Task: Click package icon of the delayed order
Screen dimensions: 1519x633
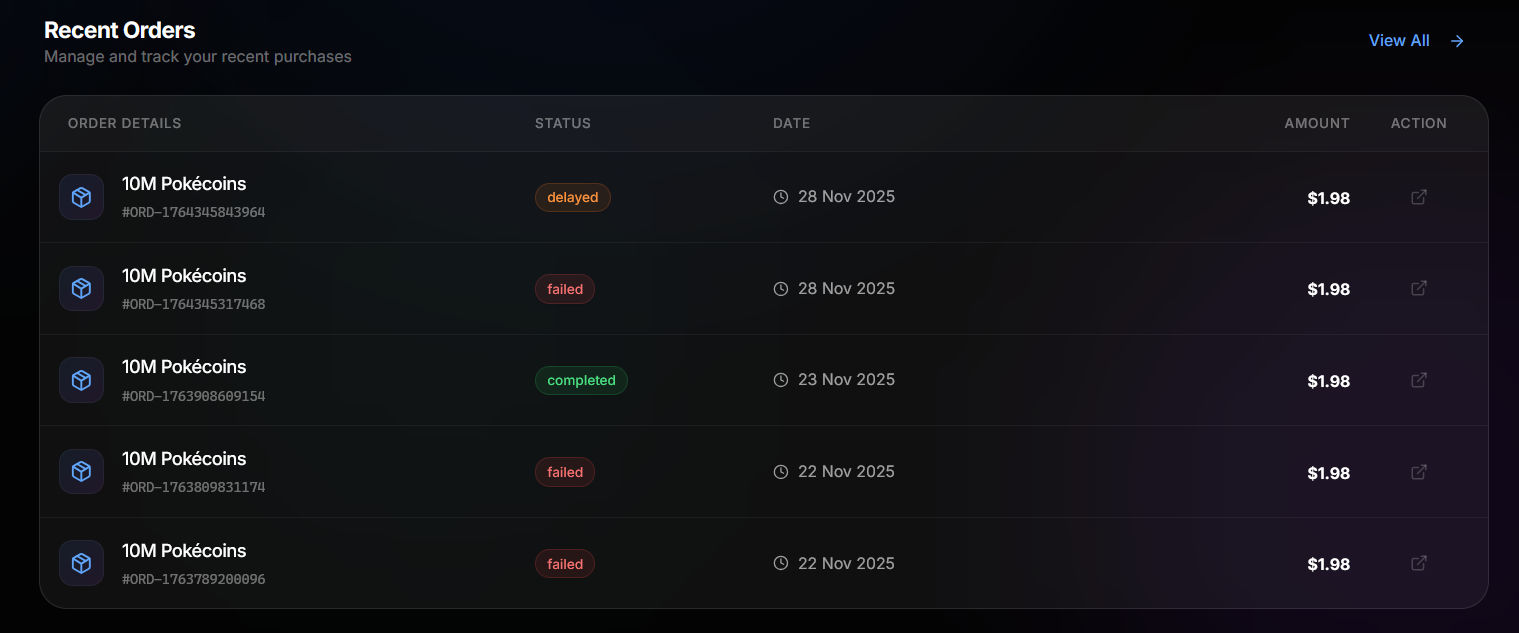Action: coord(81,197)
